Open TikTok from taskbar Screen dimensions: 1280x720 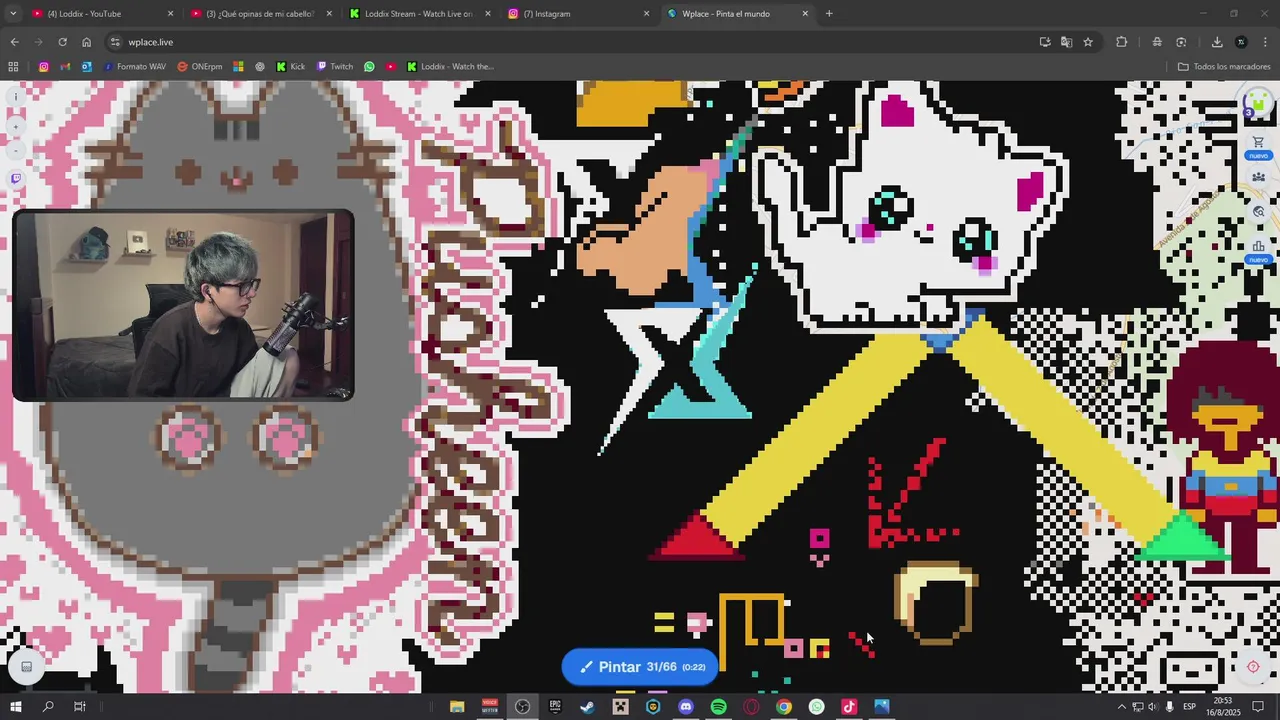tap(849, 707)
